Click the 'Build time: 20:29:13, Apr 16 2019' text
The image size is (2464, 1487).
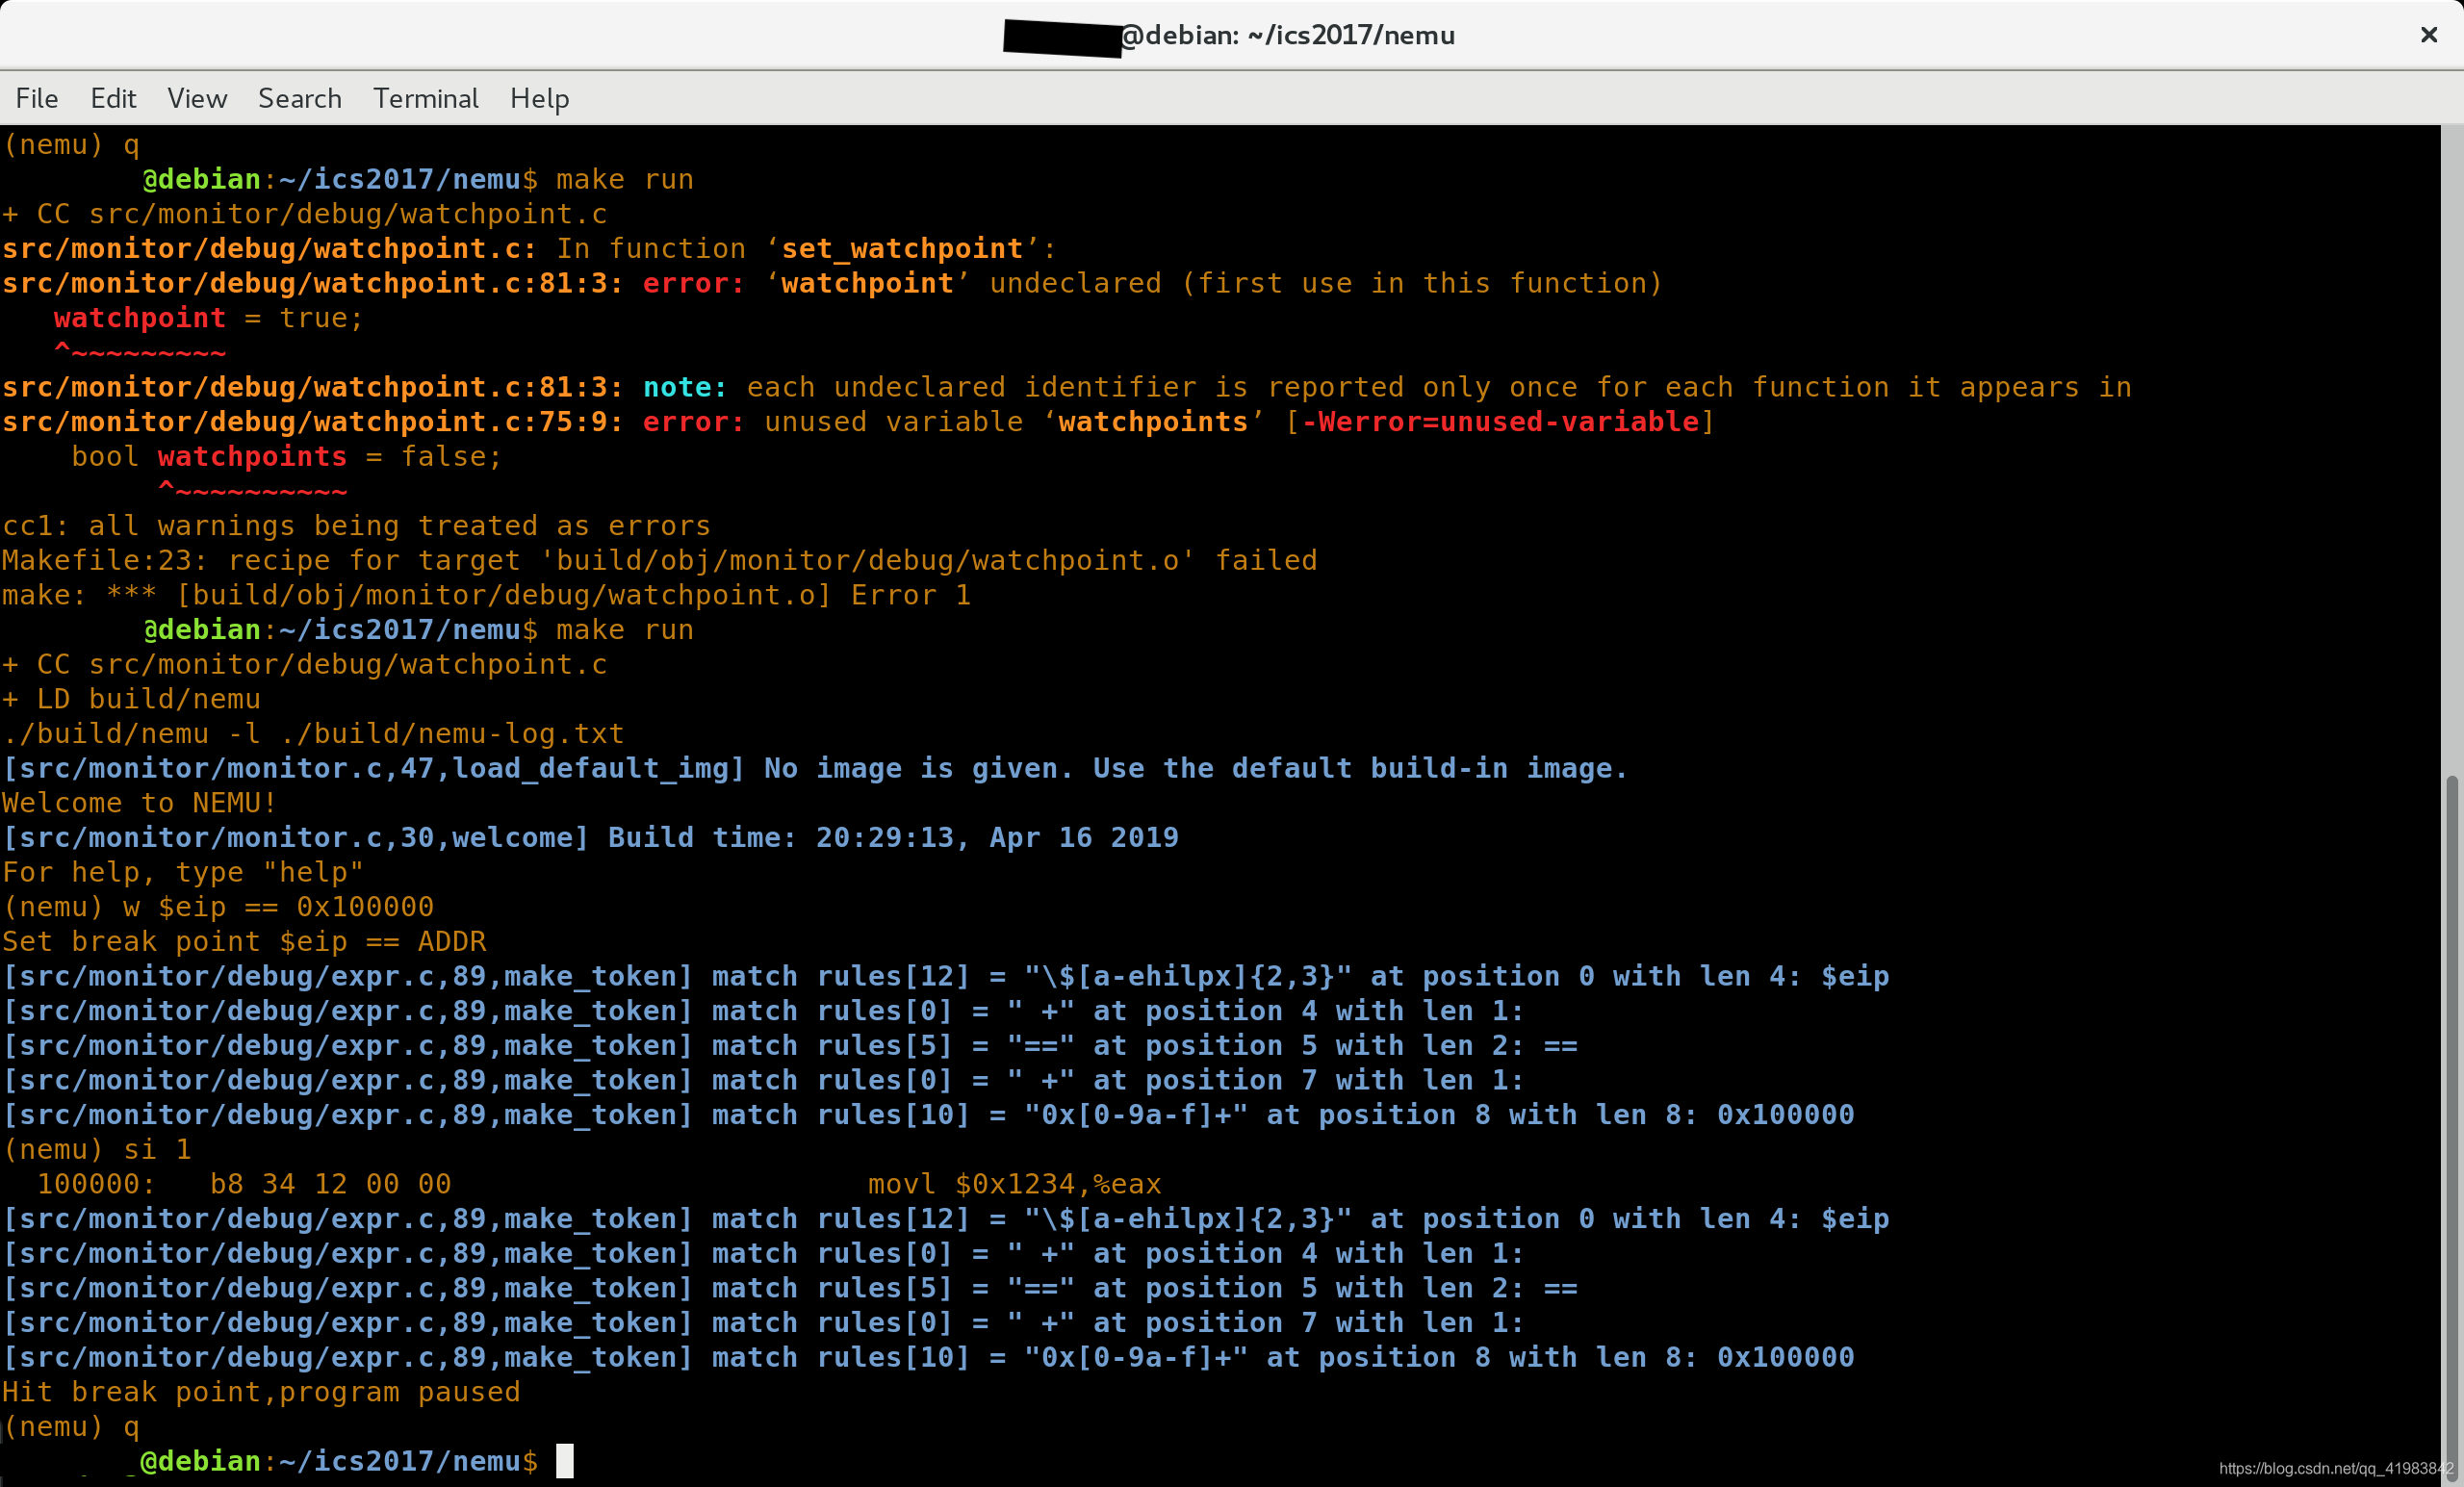[x=893, y=838]
